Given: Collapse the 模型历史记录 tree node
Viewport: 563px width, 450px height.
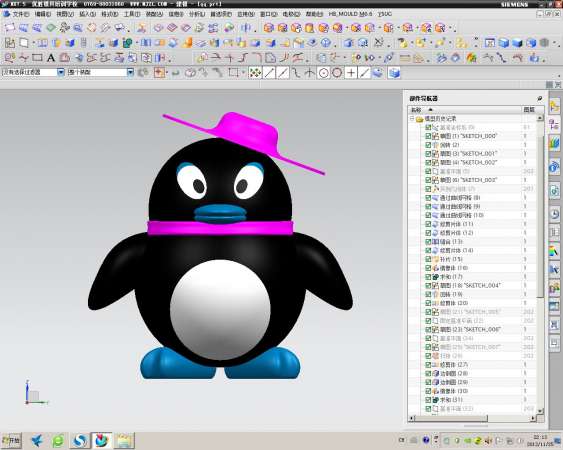Looking at the screenshot, I should (412, 119).
